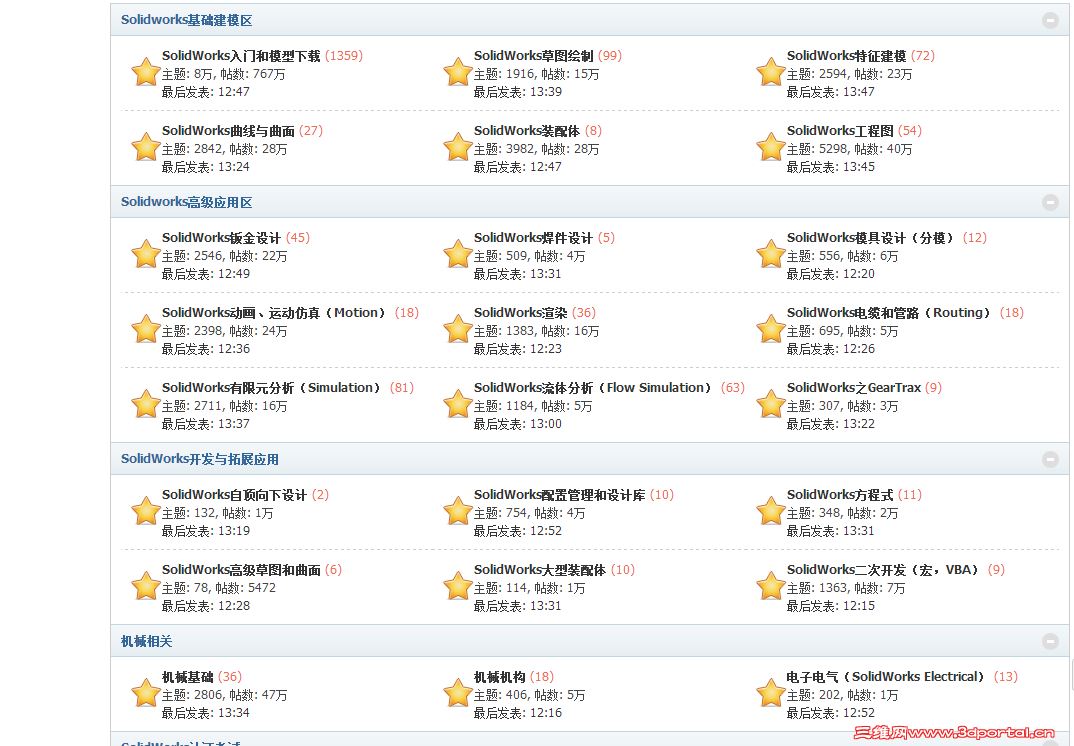The image size is (1074, 746).
Task: Collapse the SolidWorks开发与拓展应用 section
Action: [1050, 459]
